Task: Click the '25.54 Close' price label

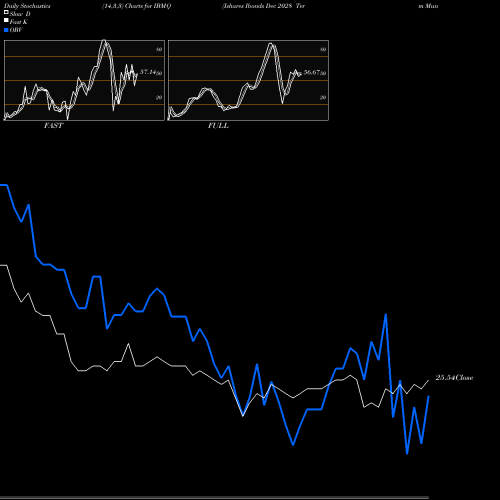Action: [x=454, y=378]
